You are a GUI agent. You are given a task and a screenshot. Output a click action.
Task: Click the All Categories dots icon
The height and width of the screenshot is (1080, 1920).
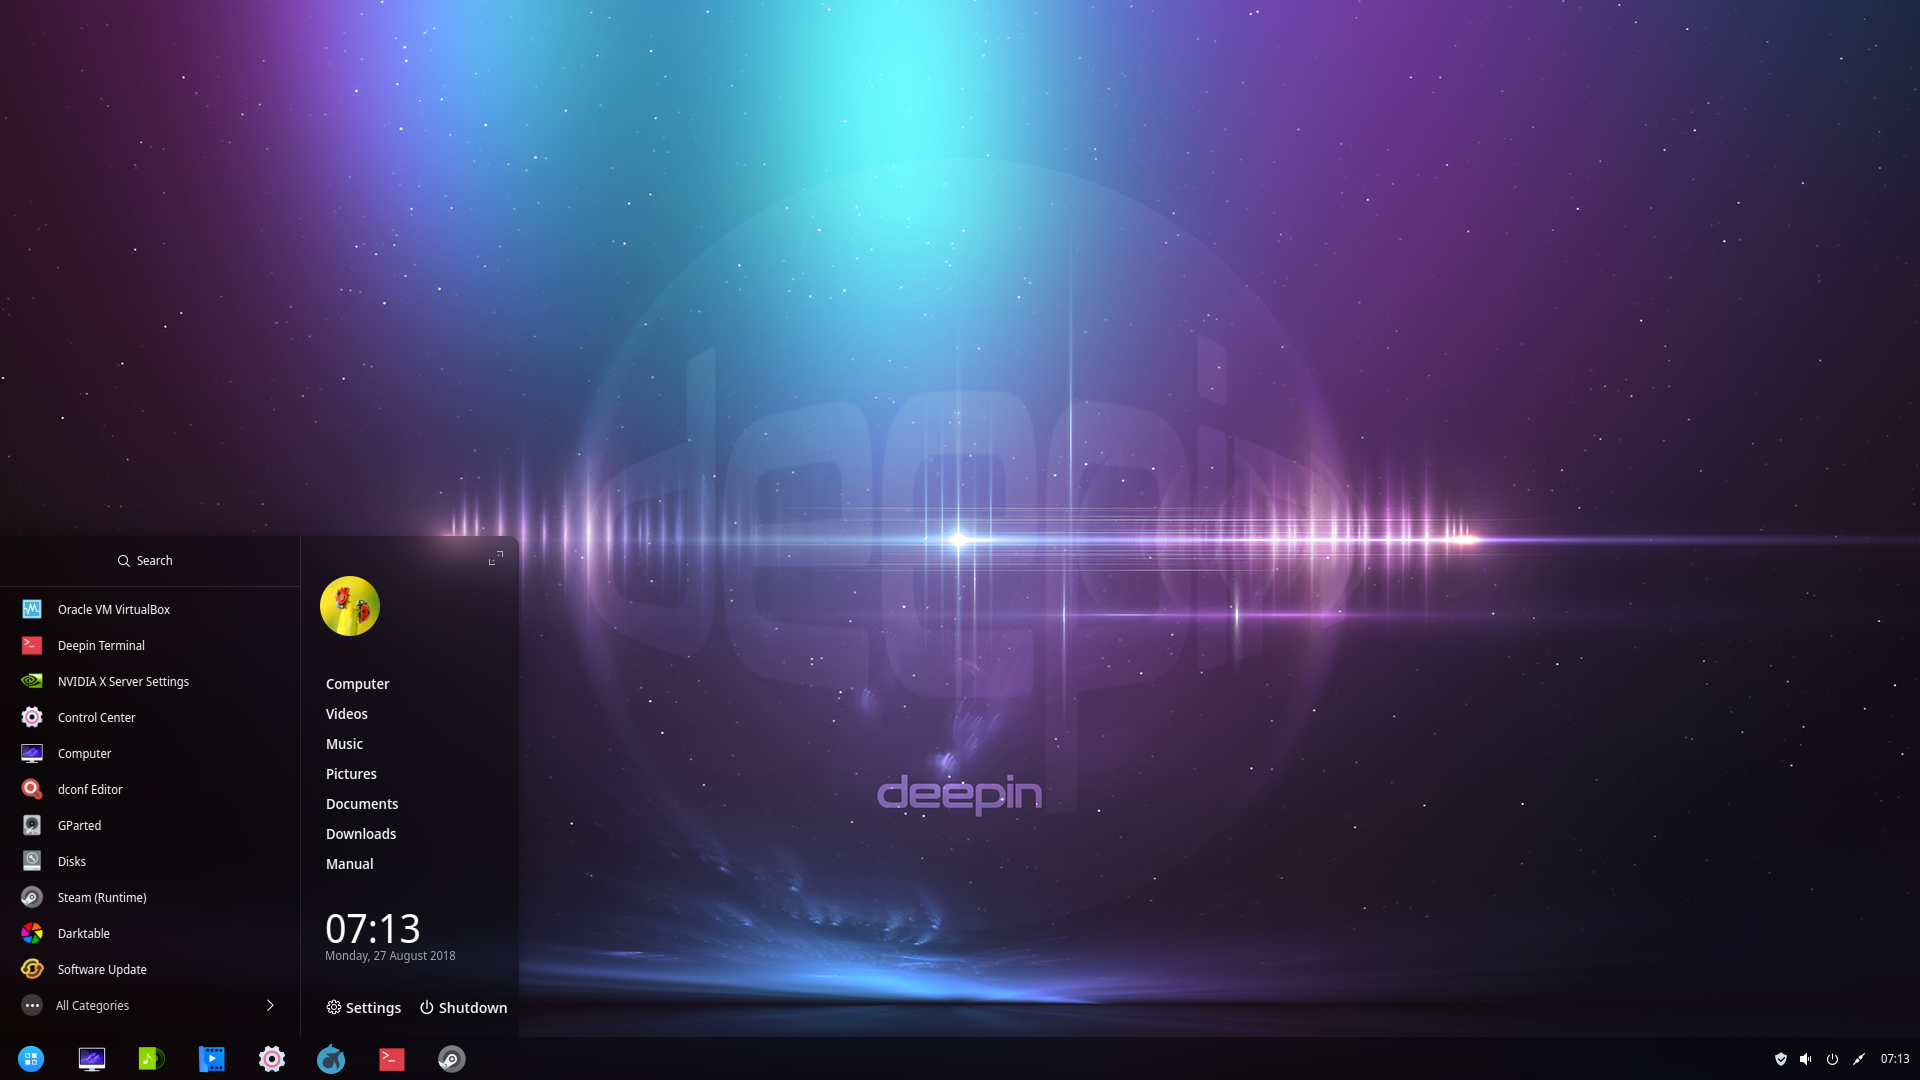coord(32,1005)
